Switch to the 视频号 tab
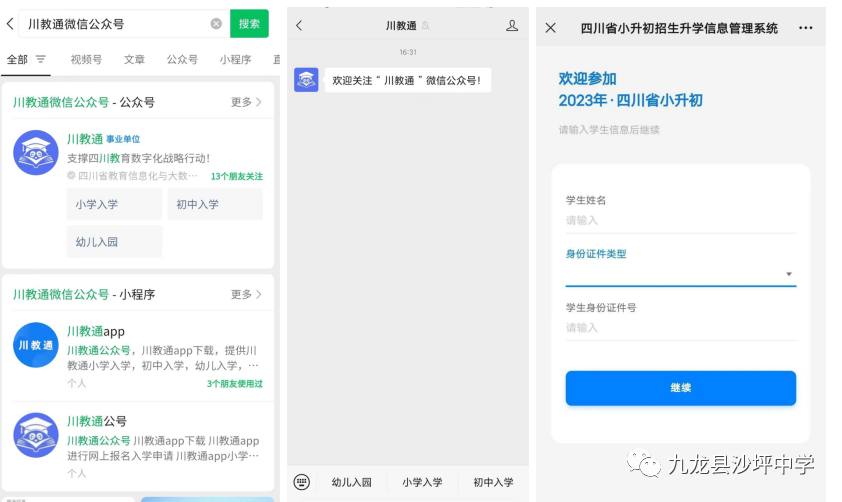The height and width of the screenshot is (502, 842). (x=86, y=59)
